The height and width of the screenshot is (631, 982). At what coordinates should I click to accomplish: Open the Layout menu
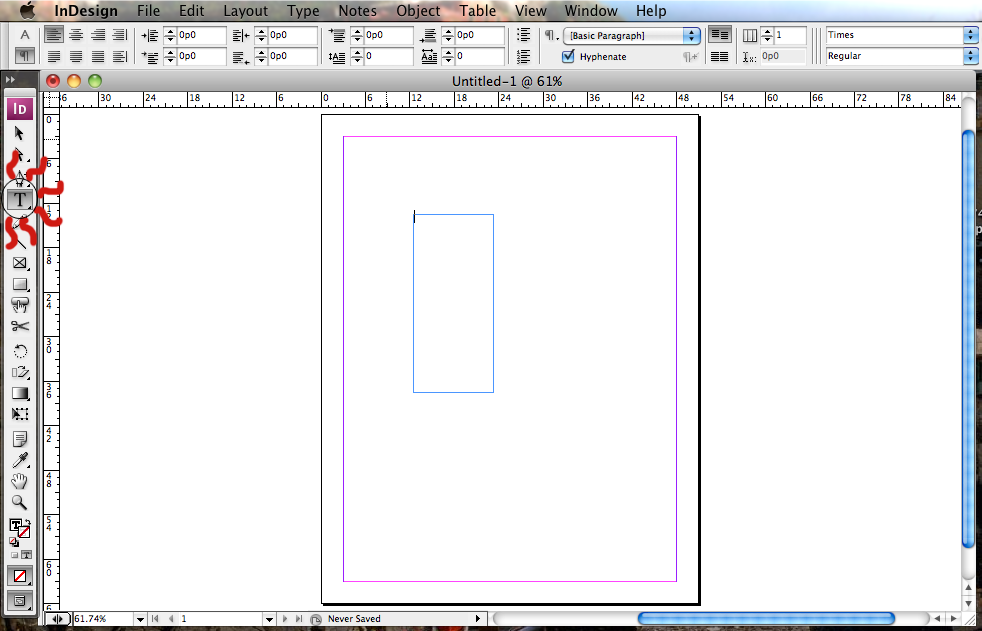click(246, 11)
